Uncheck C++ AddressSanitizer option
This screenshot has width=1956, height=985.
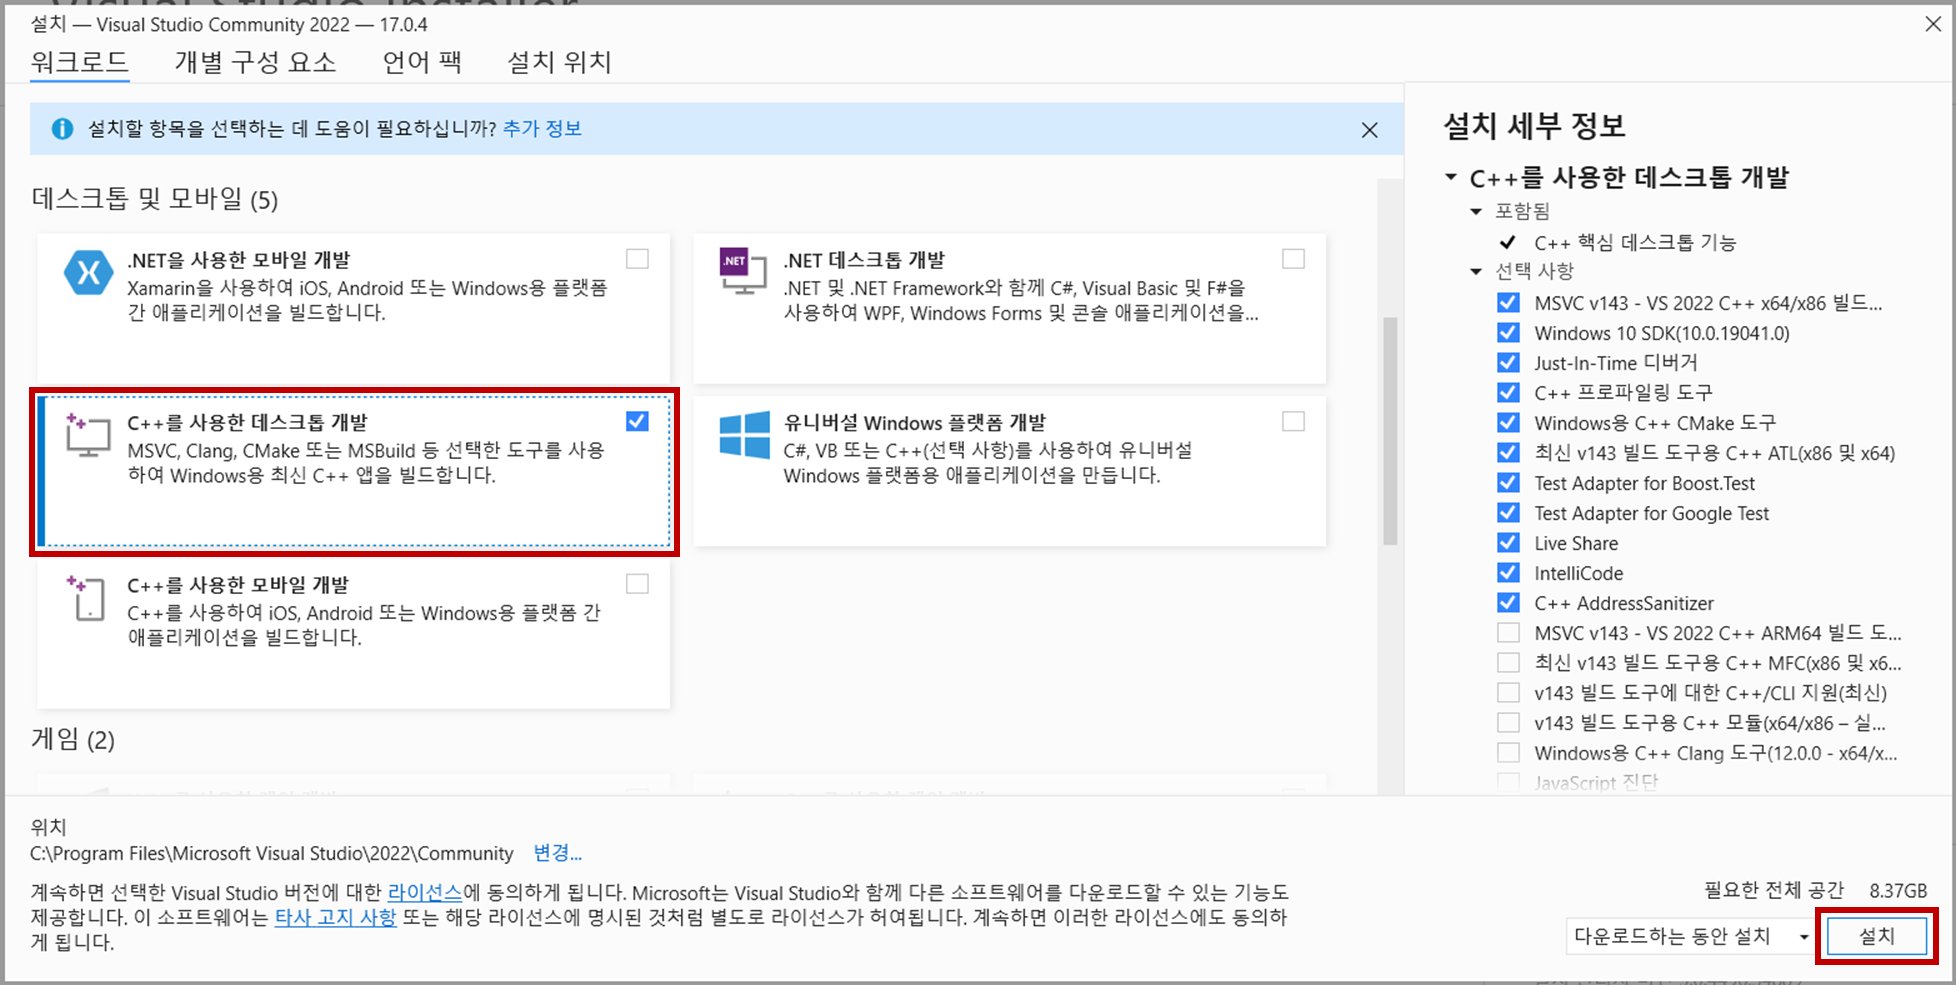click(x=1508, y=602)
